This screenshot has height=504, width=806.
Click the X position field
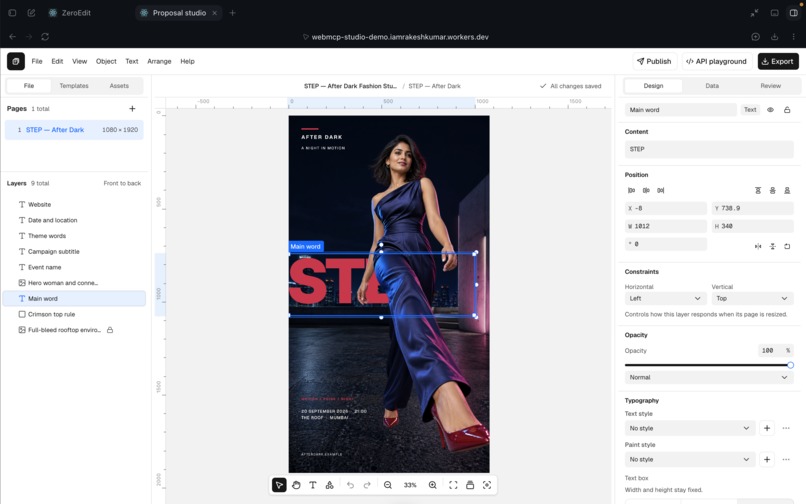click(x=666, y=208)
